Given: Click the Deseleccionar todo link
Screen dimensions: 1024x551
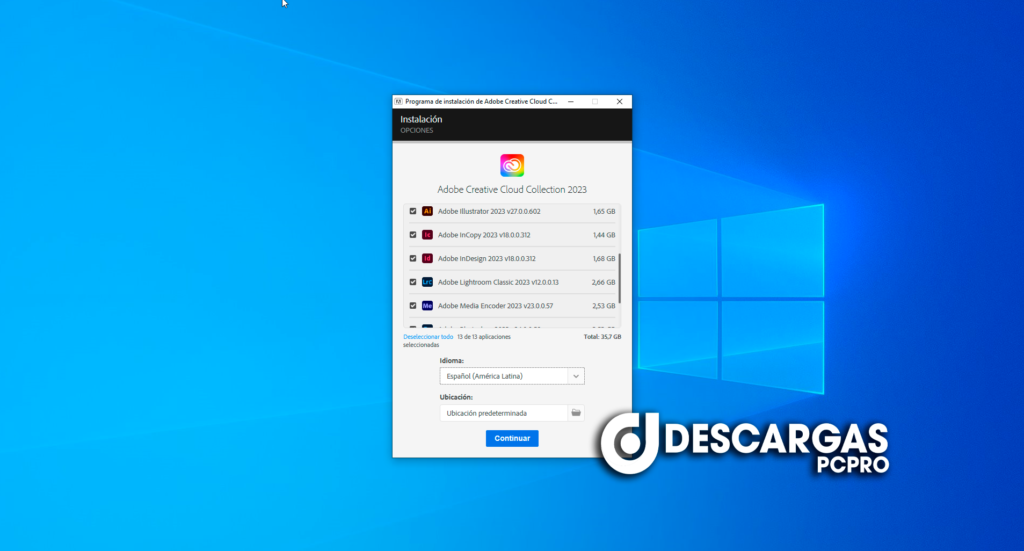Looking at the screenshot, I should tap(428, 337).
